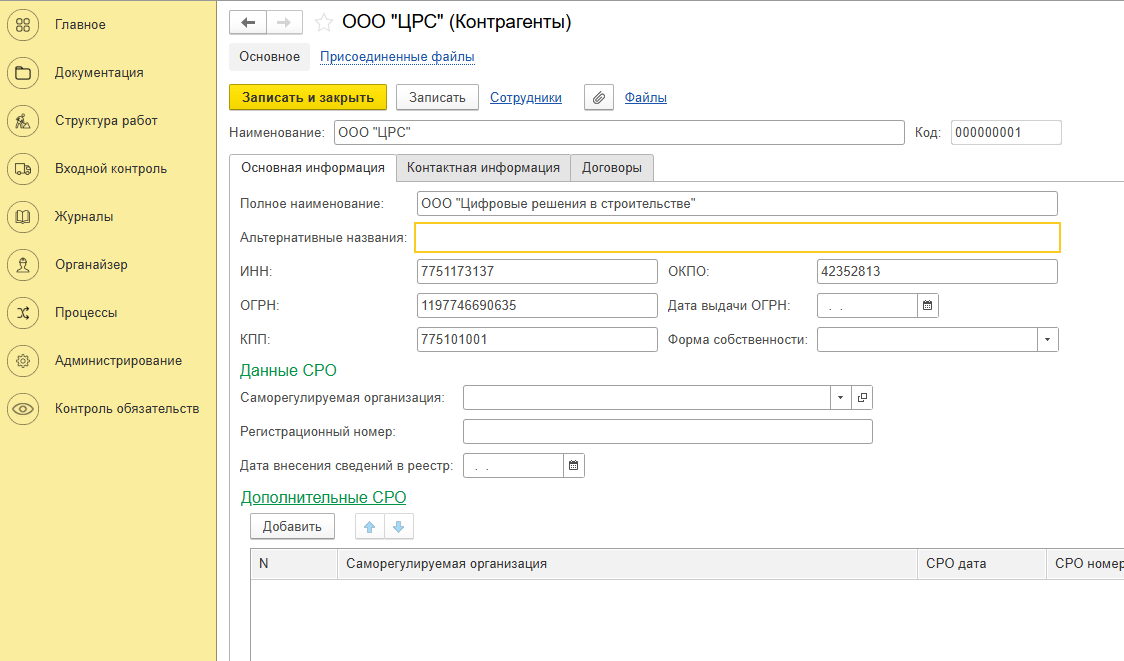Expand Форма собственности dropdown
This screenshot has width=1124, height=661.
(x=1047, y=339)
